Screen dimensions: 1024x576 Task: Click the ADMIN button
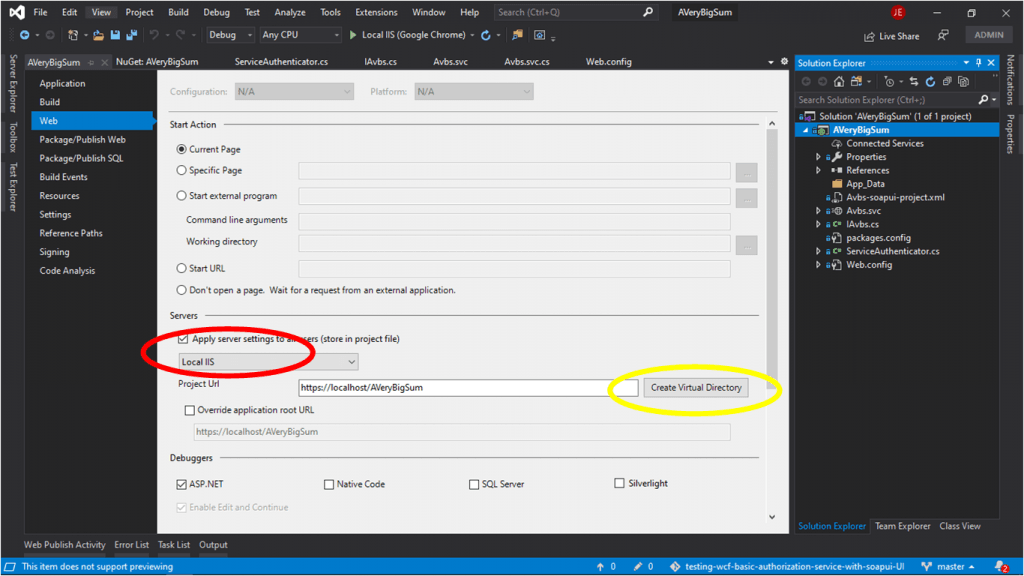pyautogui.click(x=989, y=35)
